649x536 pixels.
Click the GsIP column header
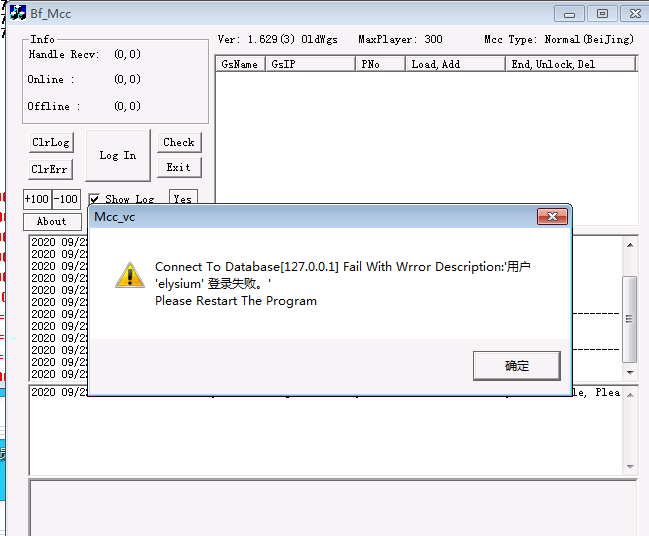310,64
